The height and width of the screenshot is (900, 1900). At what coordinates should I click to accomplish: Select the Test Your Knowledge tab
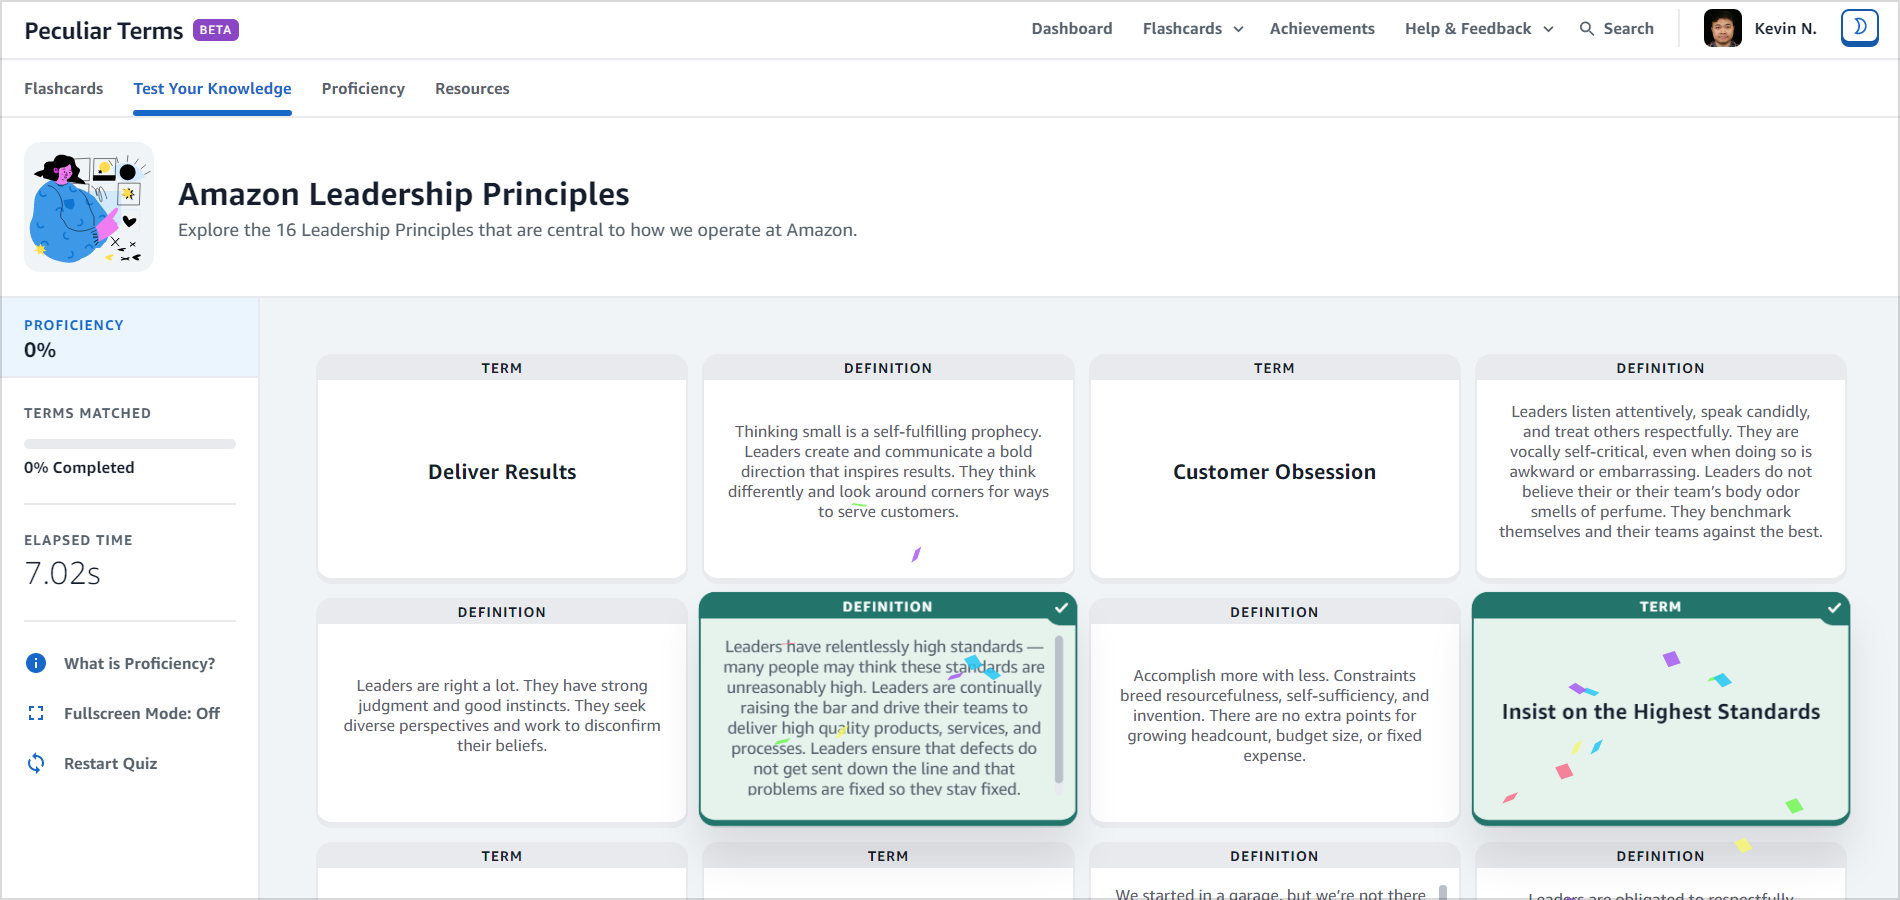[212, 89]
